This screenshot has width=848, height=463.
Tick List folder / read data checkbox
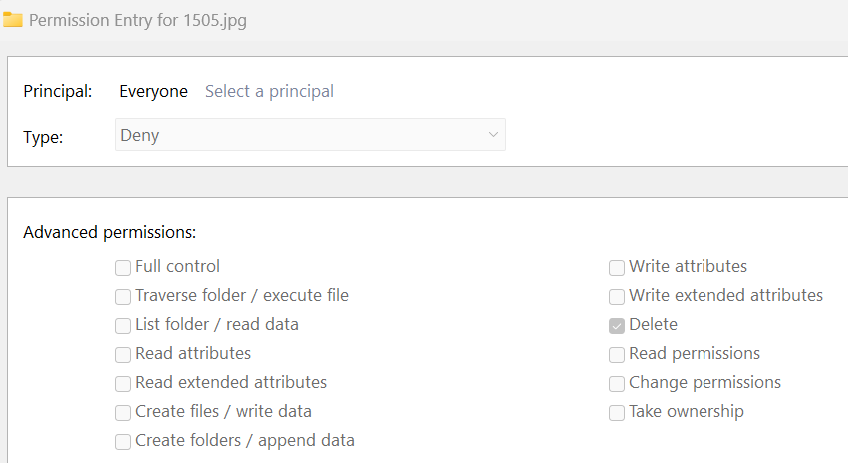point(123,326)
